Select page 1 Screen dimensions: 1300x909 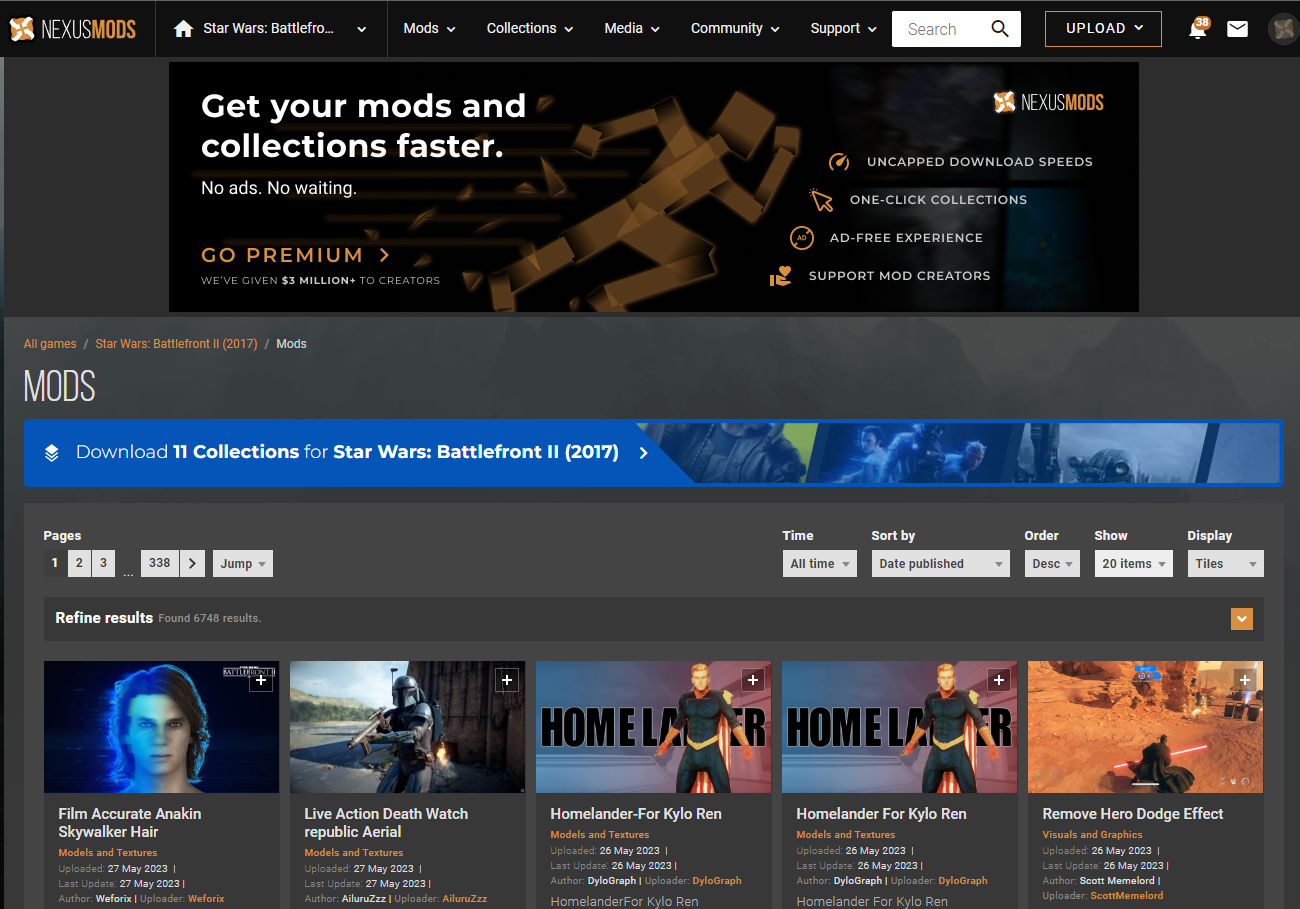[55, 563]
